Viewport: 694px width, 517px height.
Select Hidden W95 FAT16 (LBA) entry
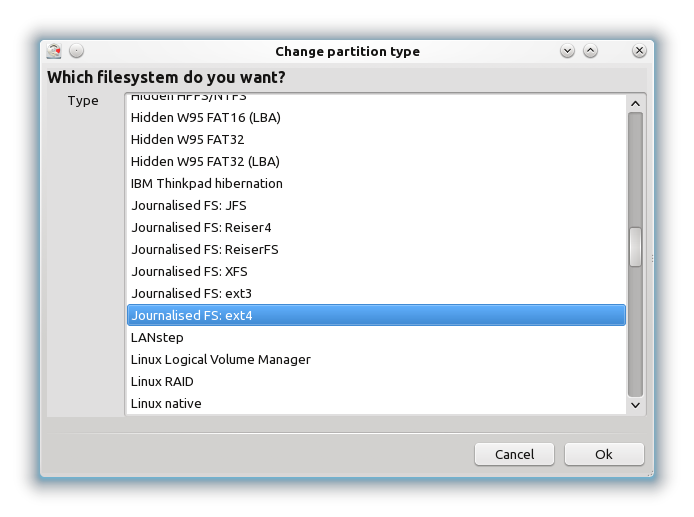click(x=206, y=118)
